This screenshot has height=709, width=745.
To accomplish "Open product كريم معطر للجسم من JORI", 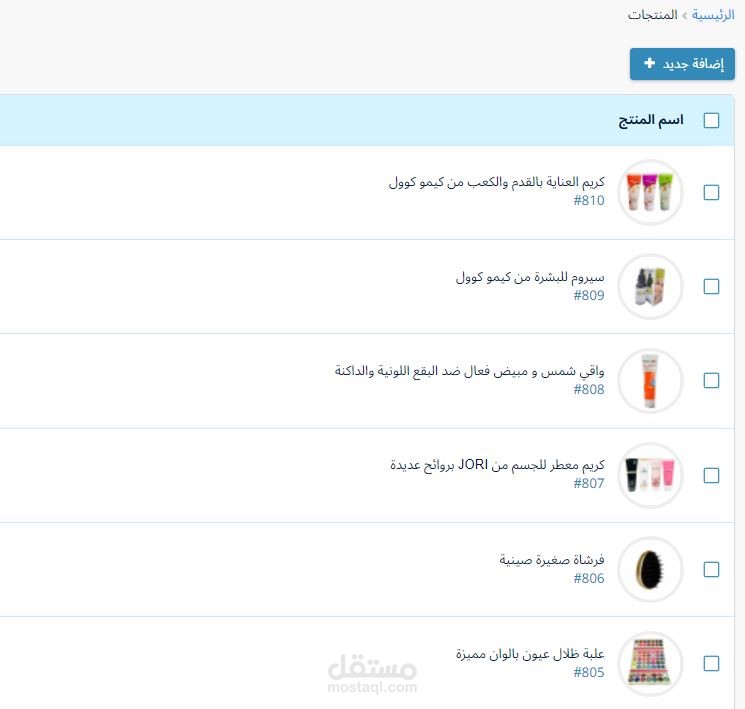I will point(497,465).
